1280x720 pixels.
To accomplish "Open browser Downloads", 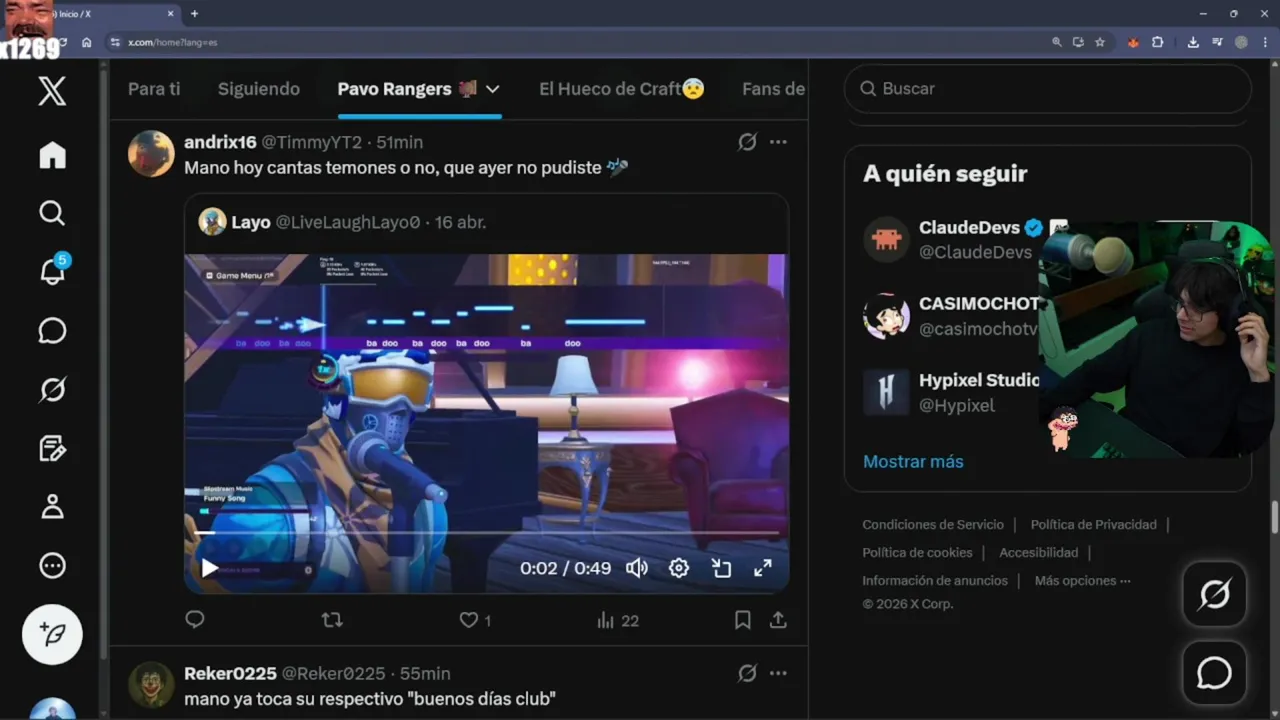I will [1193, 42].
